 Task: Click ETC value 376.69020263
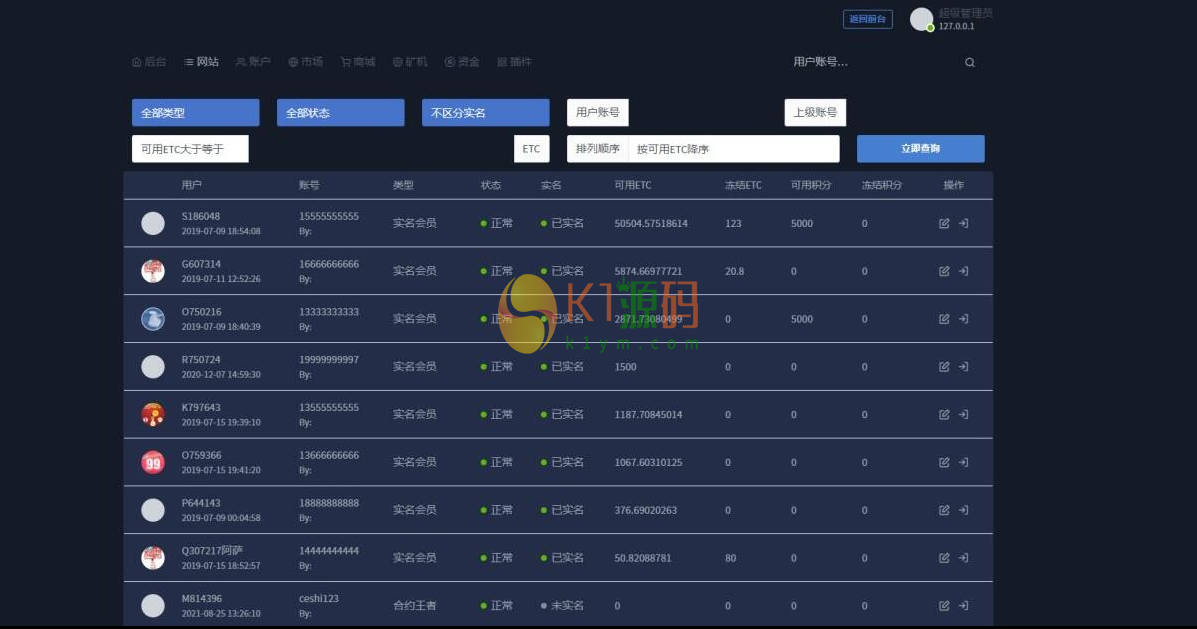tap(646, 510)
